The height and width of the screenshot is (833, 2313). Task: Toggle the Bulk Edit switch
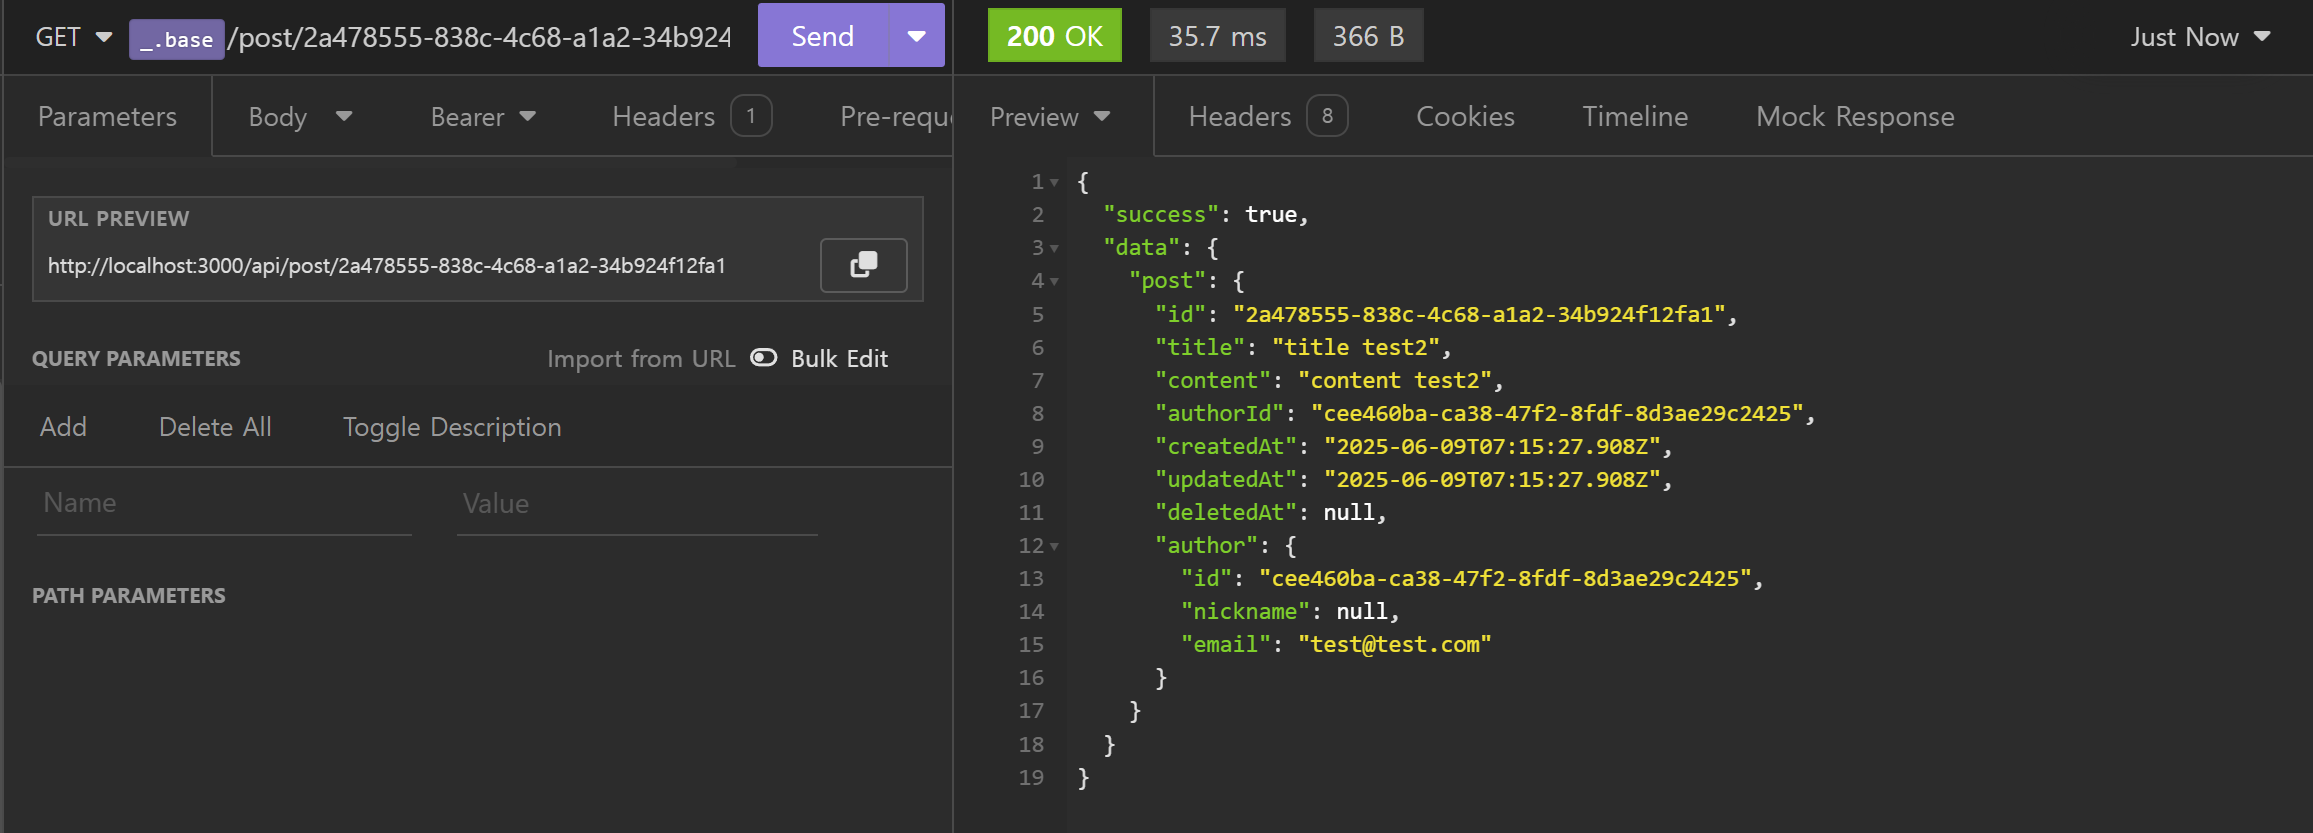tap(764, 358)
